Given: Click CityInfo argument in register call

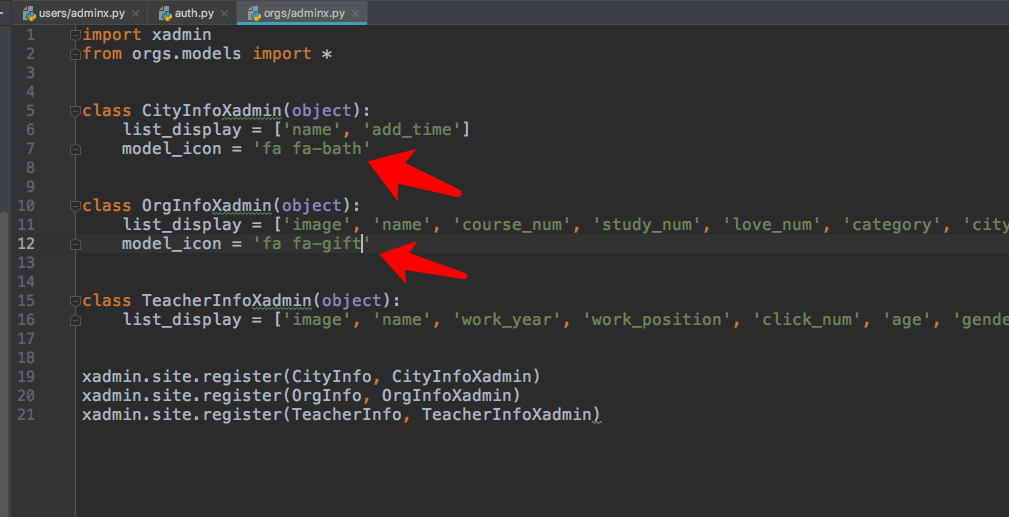Looking at the screenshot, I should tap(332, 377).
